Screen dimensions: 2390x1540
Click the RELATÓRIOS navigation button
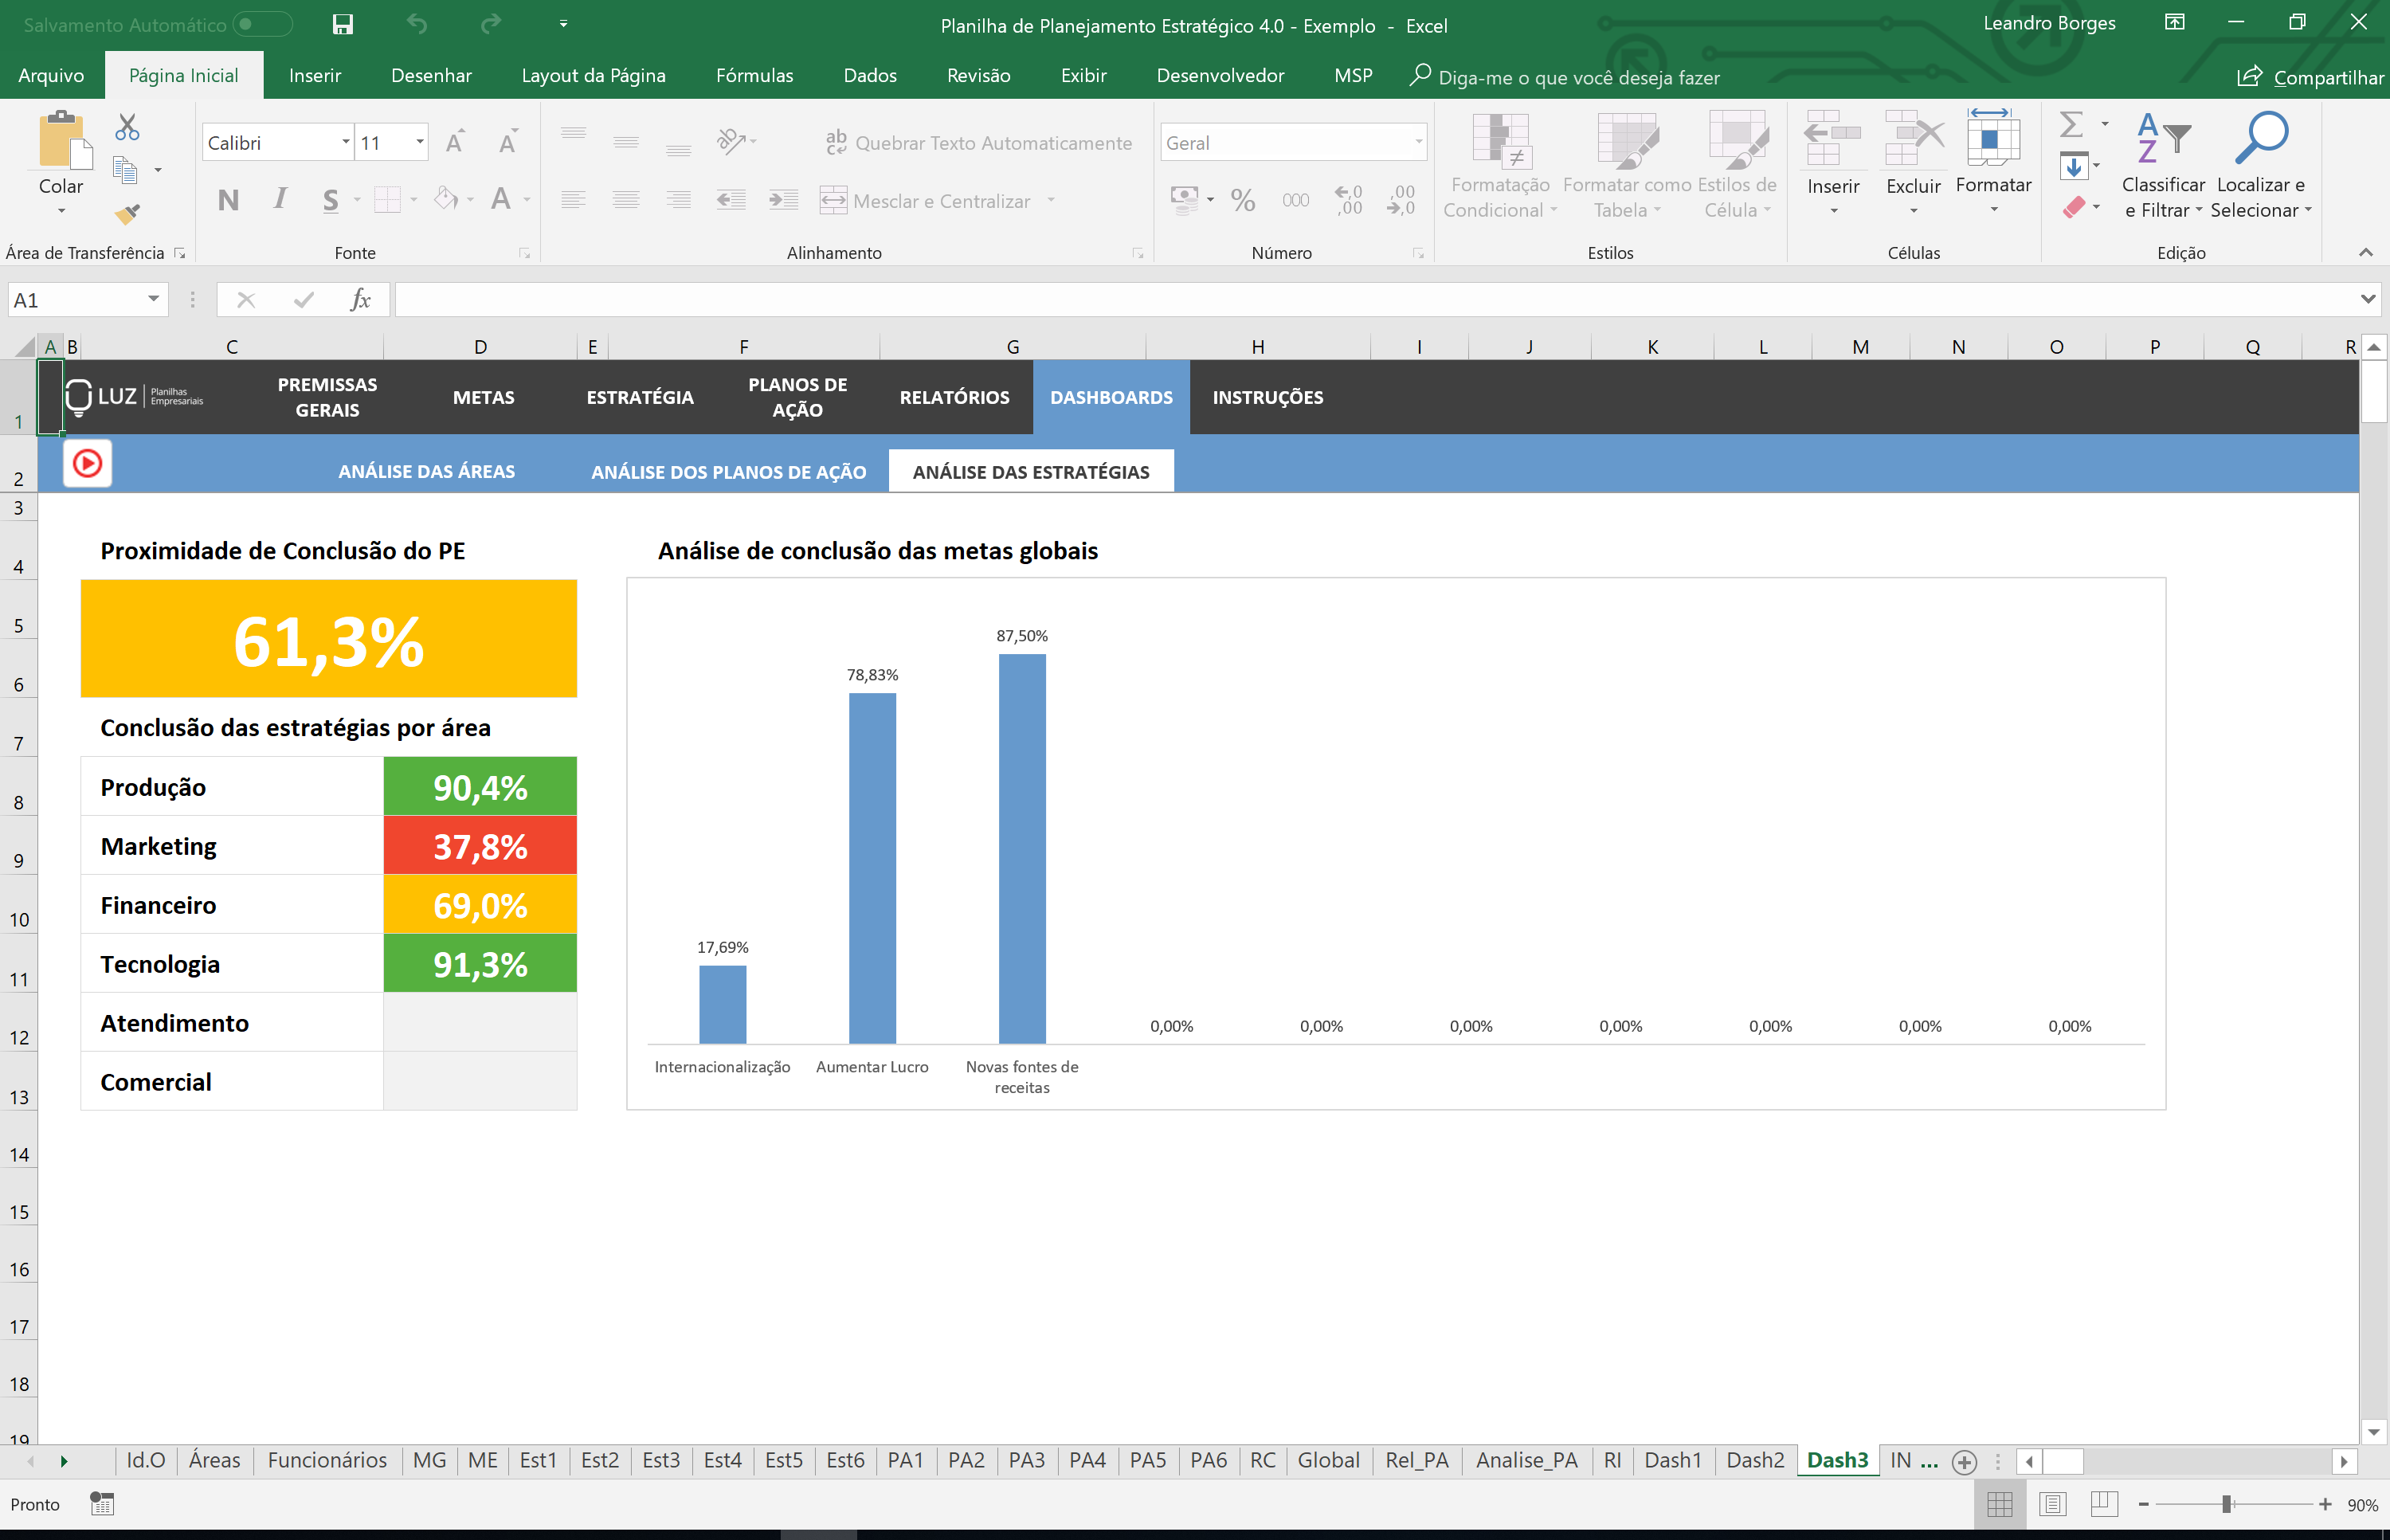coord(954,397)
